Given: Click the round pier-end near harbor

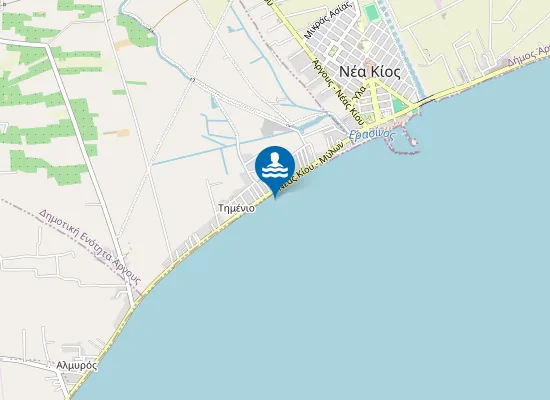Looking at the screenshot, I should pos(414,141).
